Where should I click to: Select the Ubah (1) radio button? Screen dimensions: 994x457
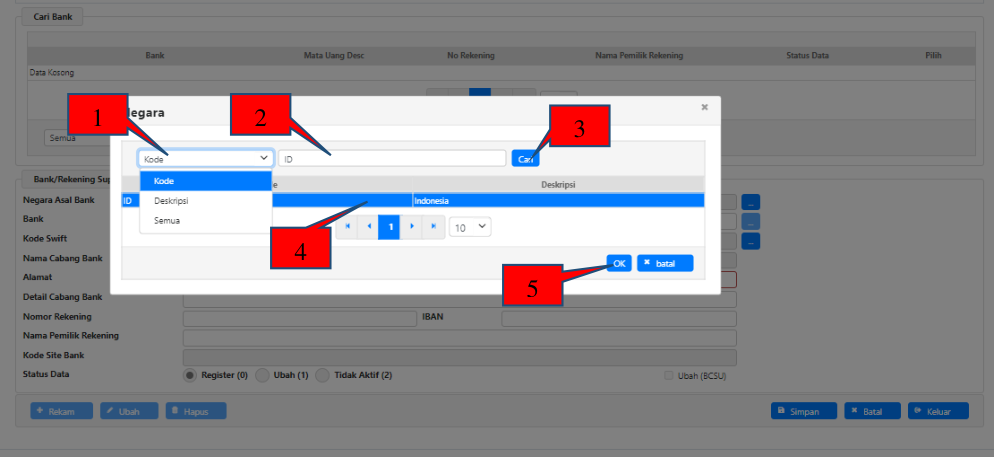pos(263,375)
